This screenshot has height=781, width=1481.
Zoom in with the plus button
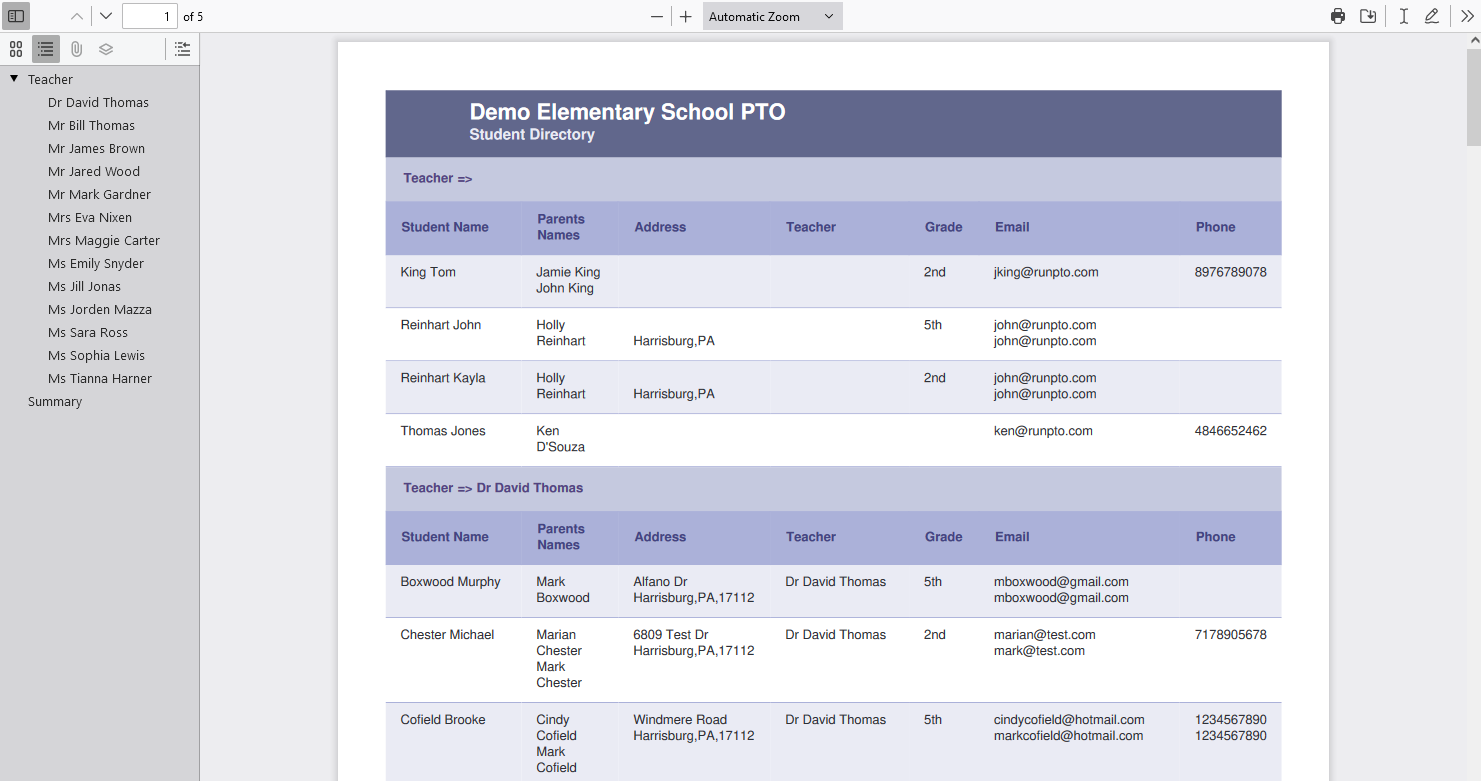coord(685,16)
